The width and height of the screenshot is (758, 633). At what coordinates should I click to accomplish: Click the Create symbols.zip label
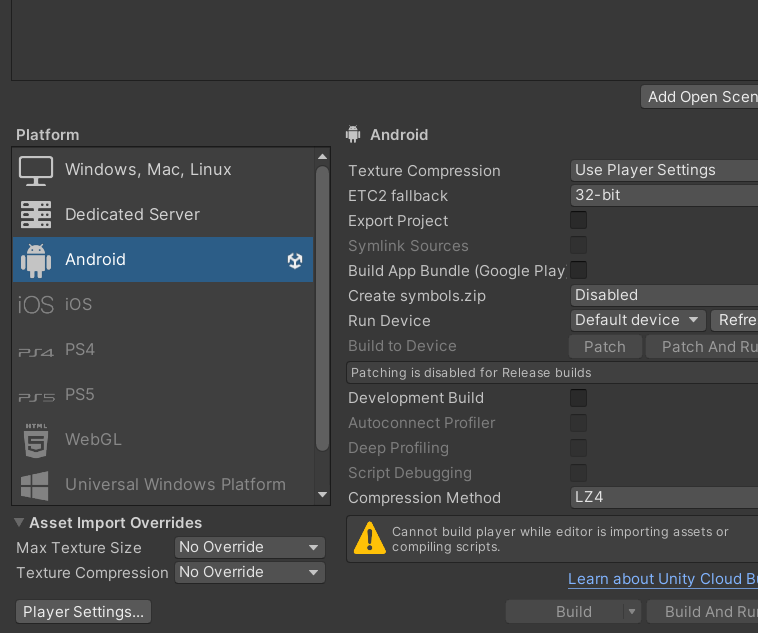pyautogui.click(x=417, y=296)
